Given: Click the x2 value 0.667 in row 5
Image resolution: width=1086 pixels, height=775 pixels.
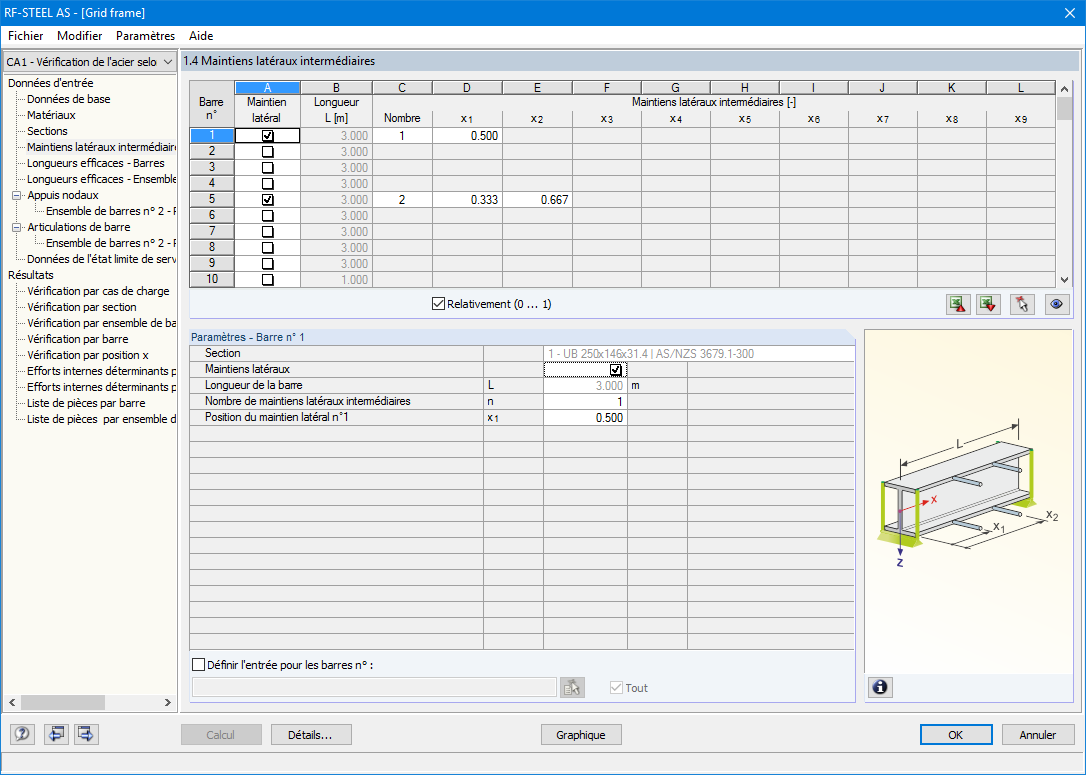Looking at the screenshot, I should point(537,199).
